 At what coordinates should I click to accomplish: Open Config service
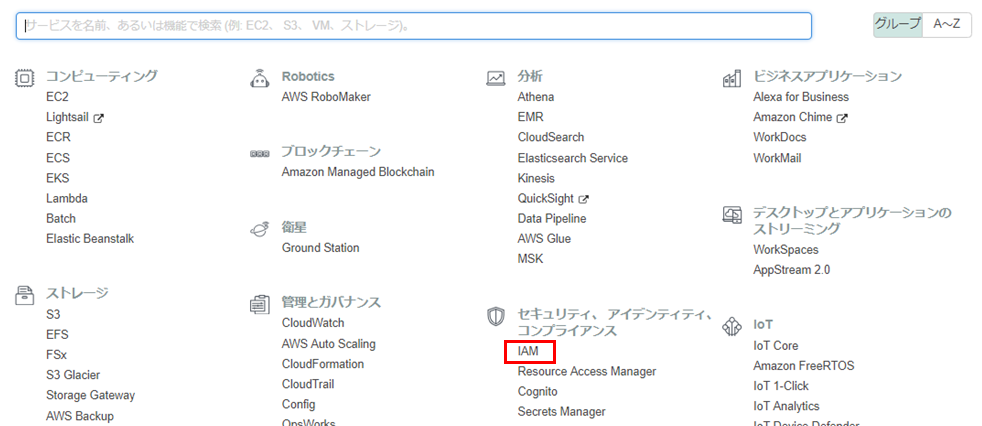[299, 405]
